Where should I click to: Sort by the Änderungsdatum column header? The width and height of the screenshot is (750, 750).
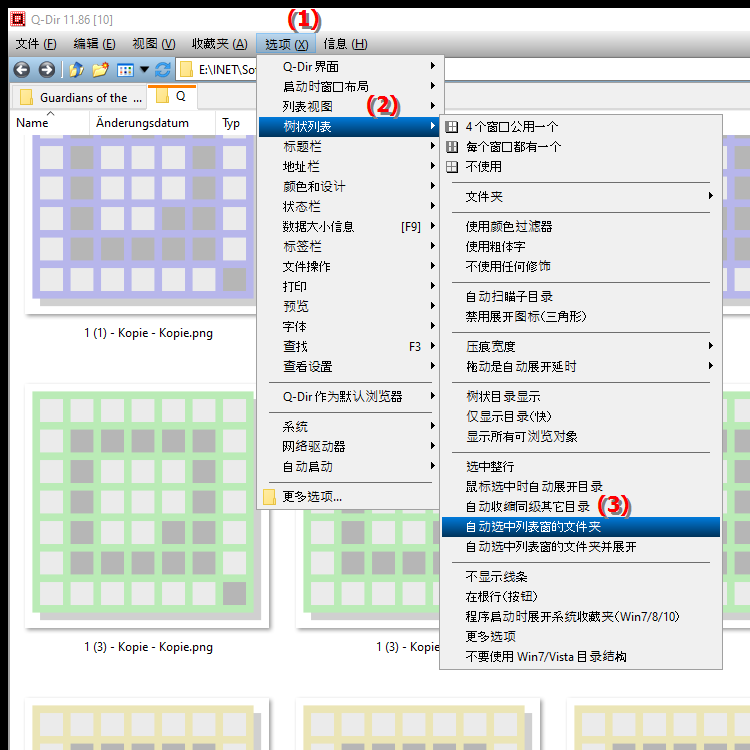tap(152, 123)
